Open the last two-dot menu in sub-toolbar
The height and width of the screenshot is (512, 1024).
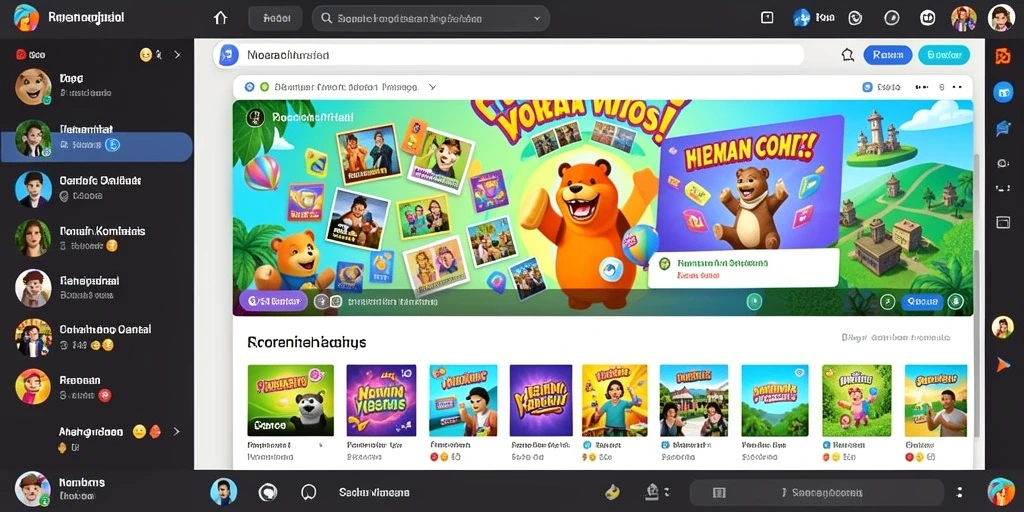click(957, 86)
